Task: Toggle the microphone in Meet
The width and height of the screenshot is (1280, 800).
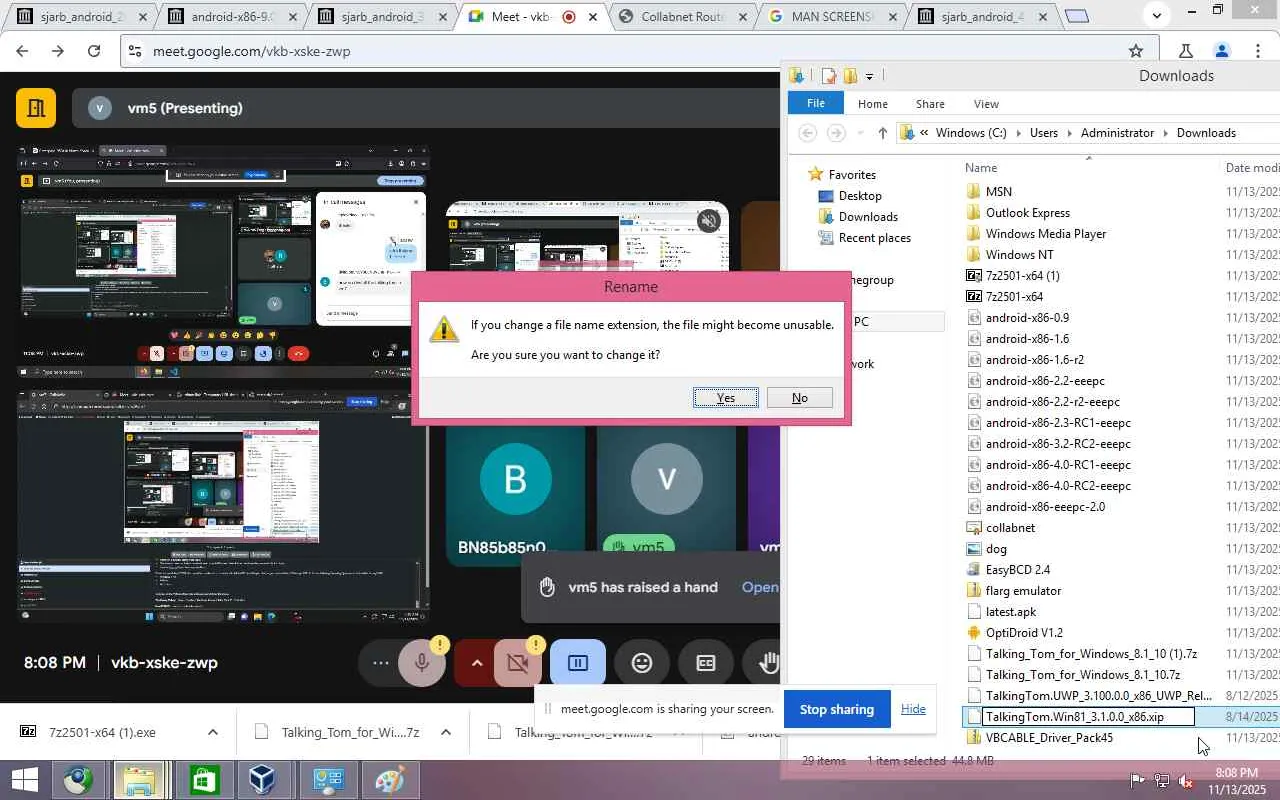Action: [422, 662]
